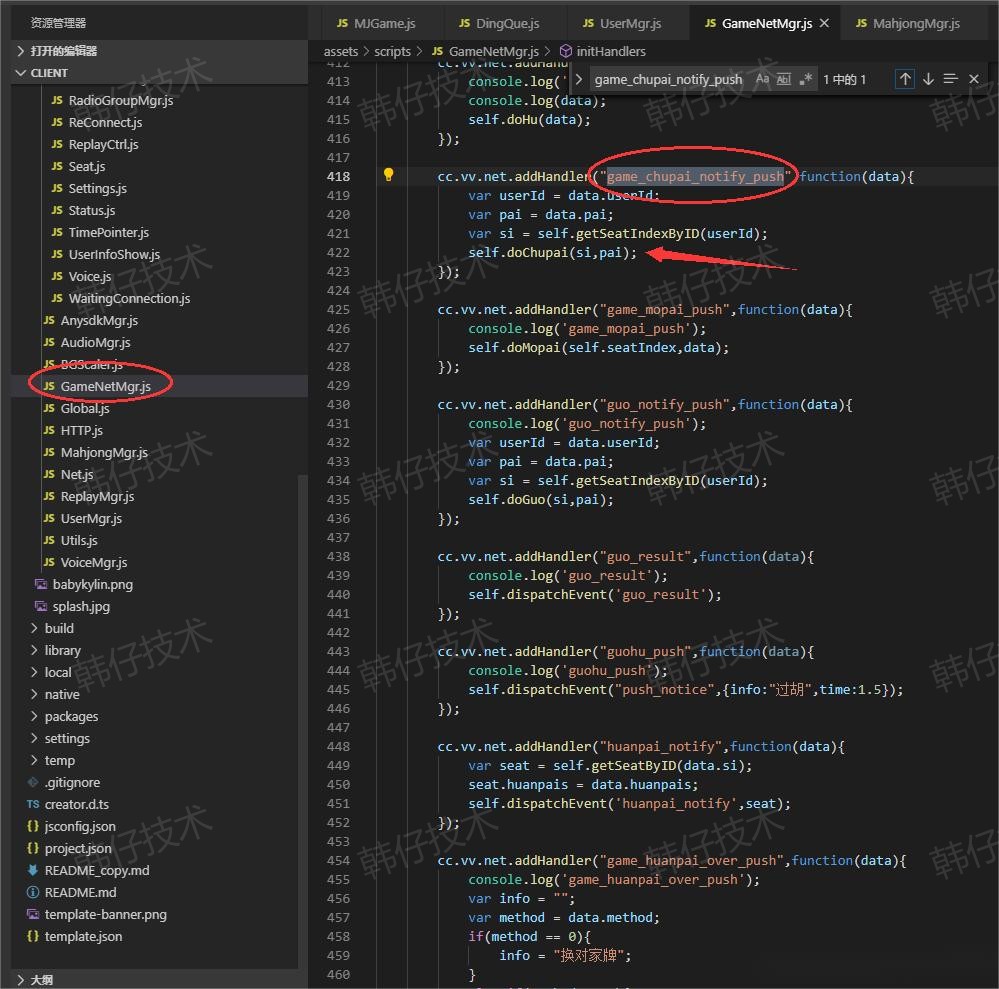Open Utils.js file

(x=79, y=540)
